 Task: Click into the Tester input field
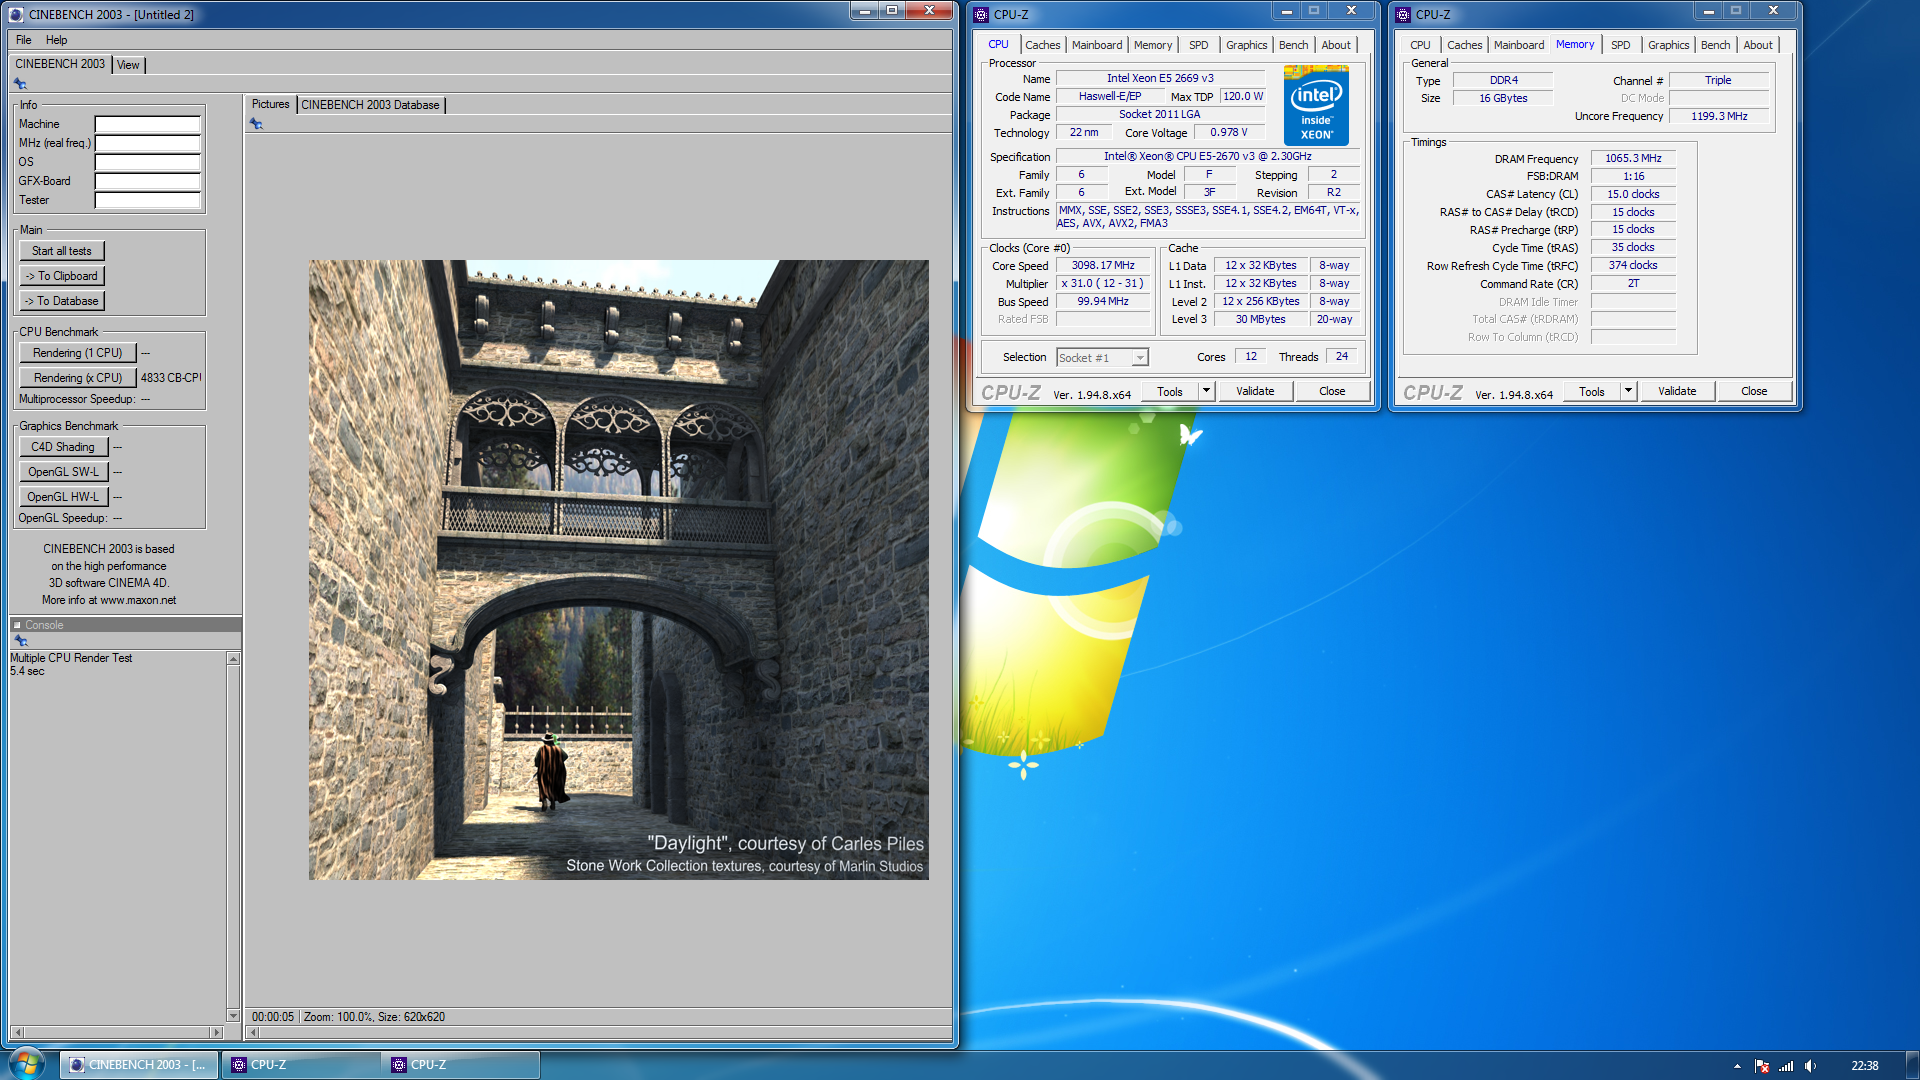click(148, 200)
